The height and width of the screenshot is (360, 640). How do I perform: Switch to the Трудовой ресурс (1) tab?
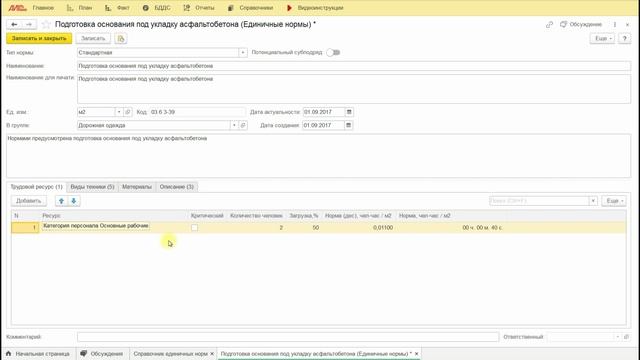pyautogui.click(x=36, y=187)
